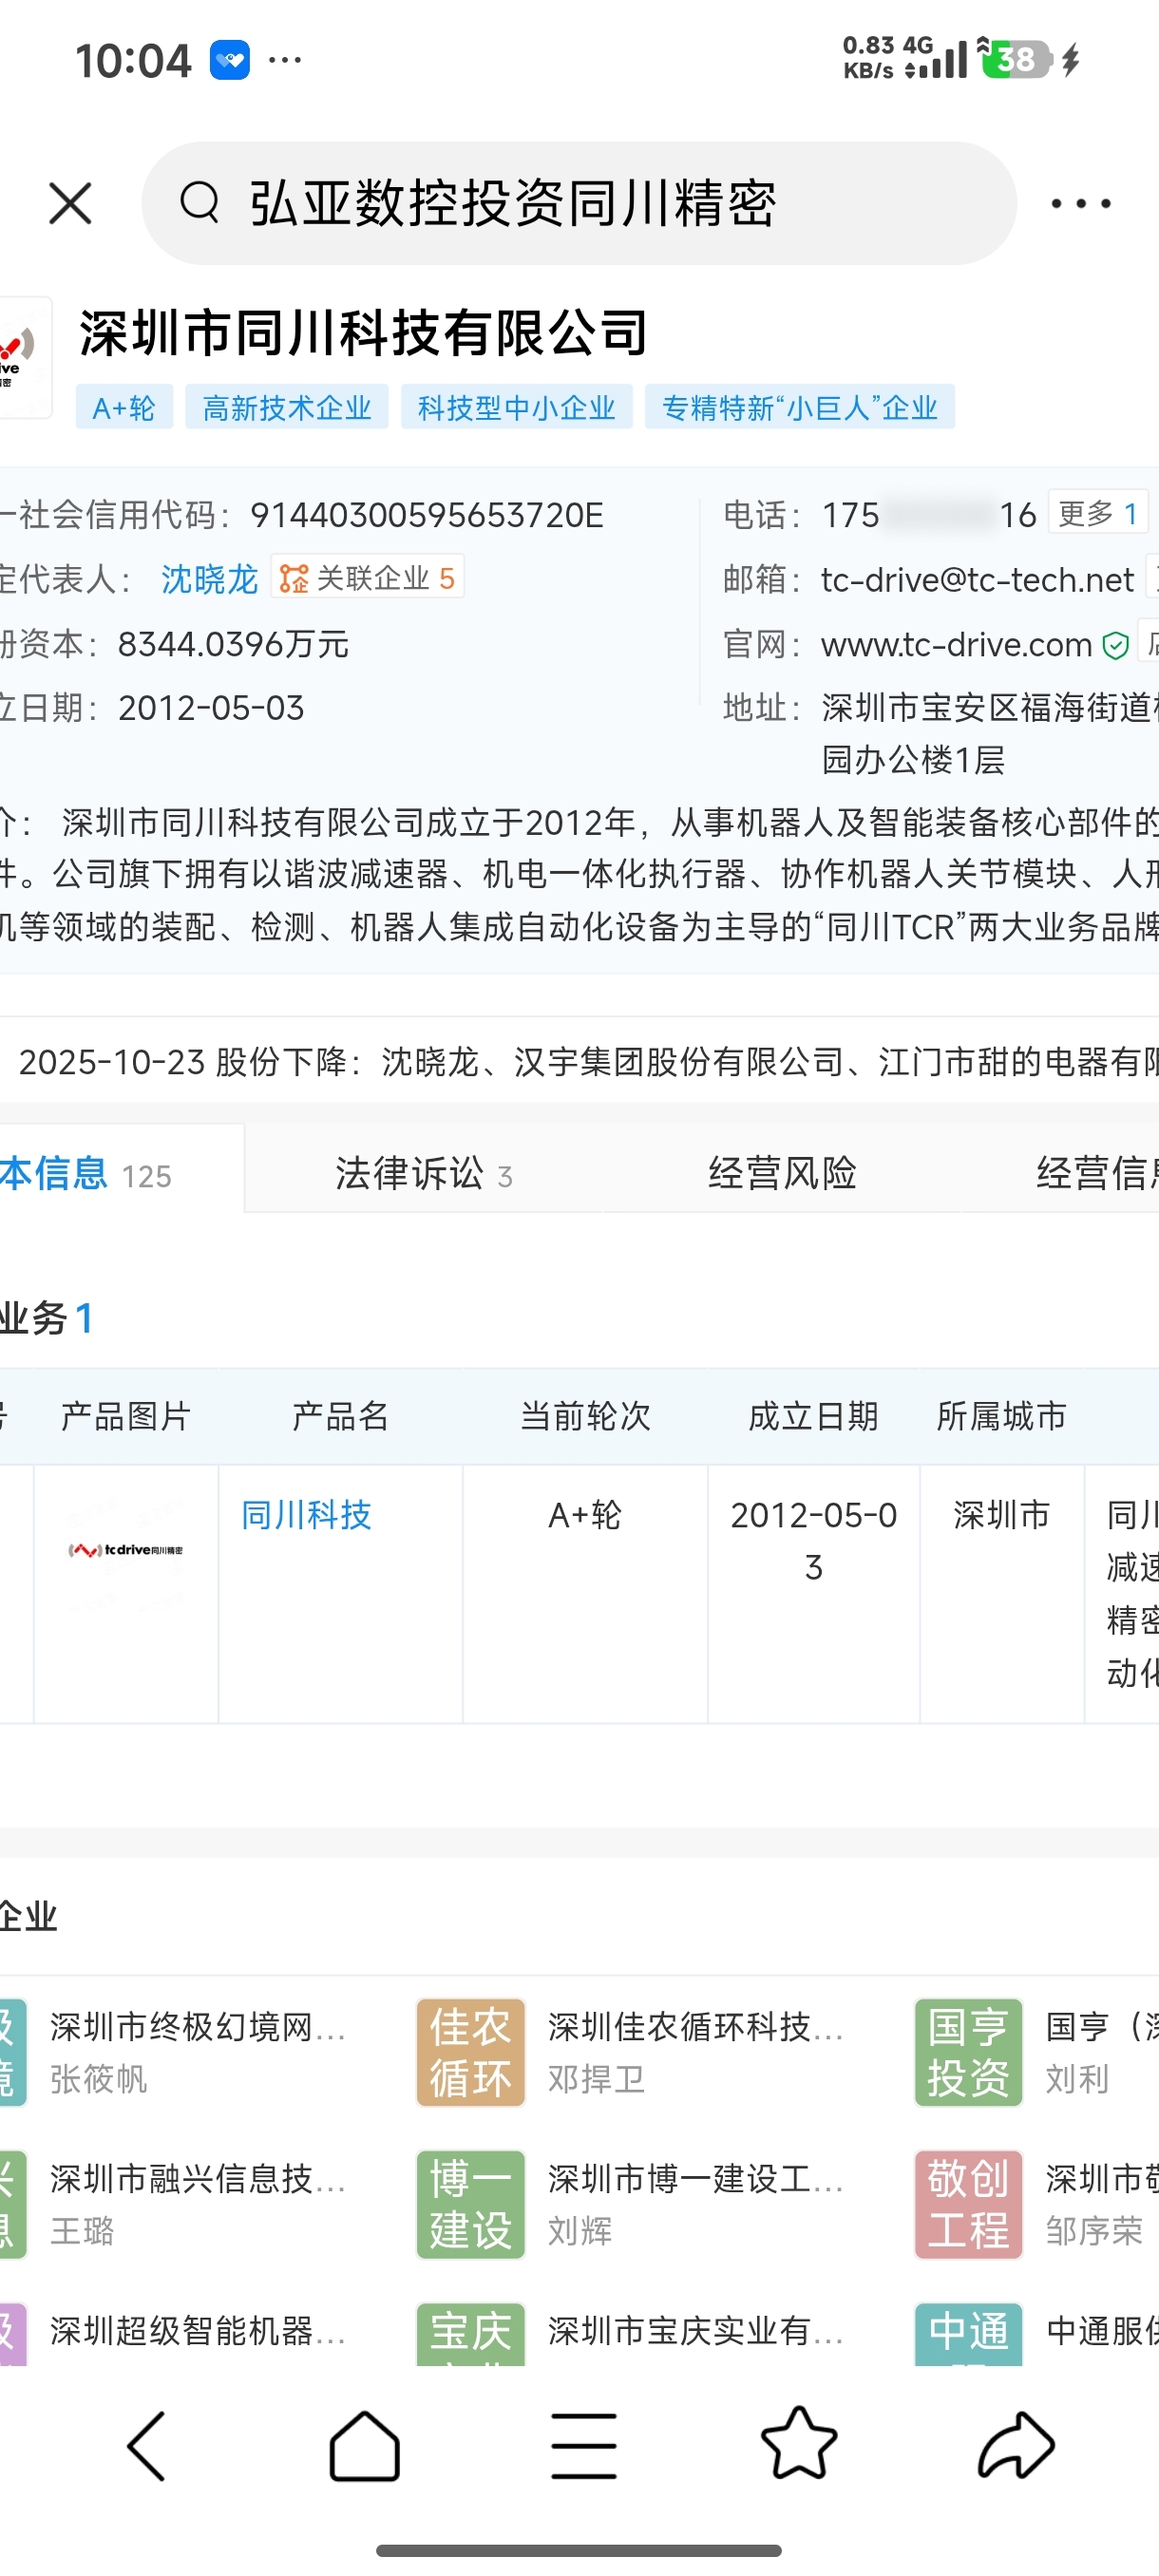Go back with the browser back arrow
The image size is (1159, 2576).
pyautogui.click(x=146, y=2446)
